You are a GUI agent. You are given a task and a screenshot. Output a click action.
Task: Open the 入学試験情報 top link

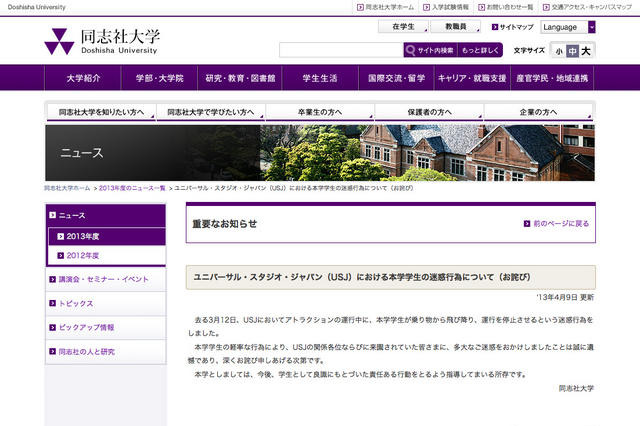[450, 7]
